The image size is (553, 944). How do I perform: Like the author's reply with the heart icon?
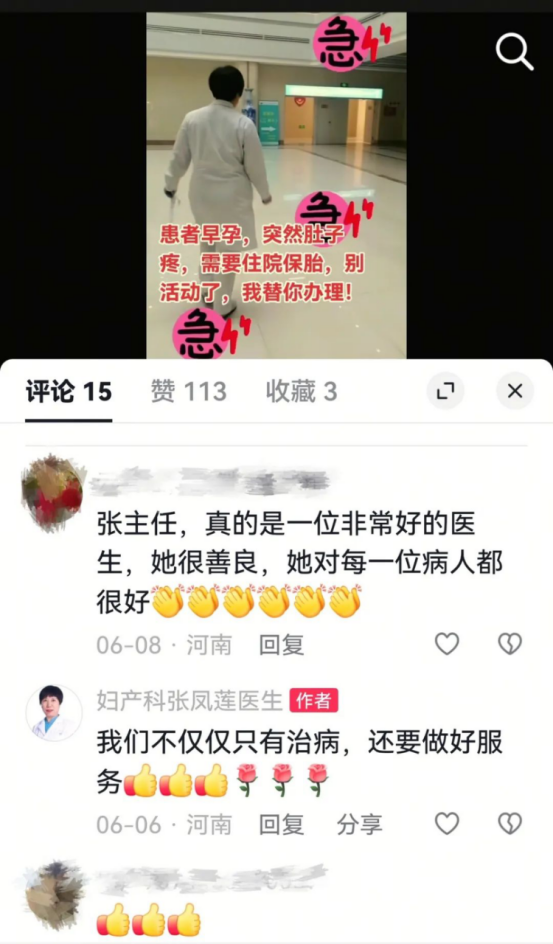pyautogui.click(x=447, y=824)
